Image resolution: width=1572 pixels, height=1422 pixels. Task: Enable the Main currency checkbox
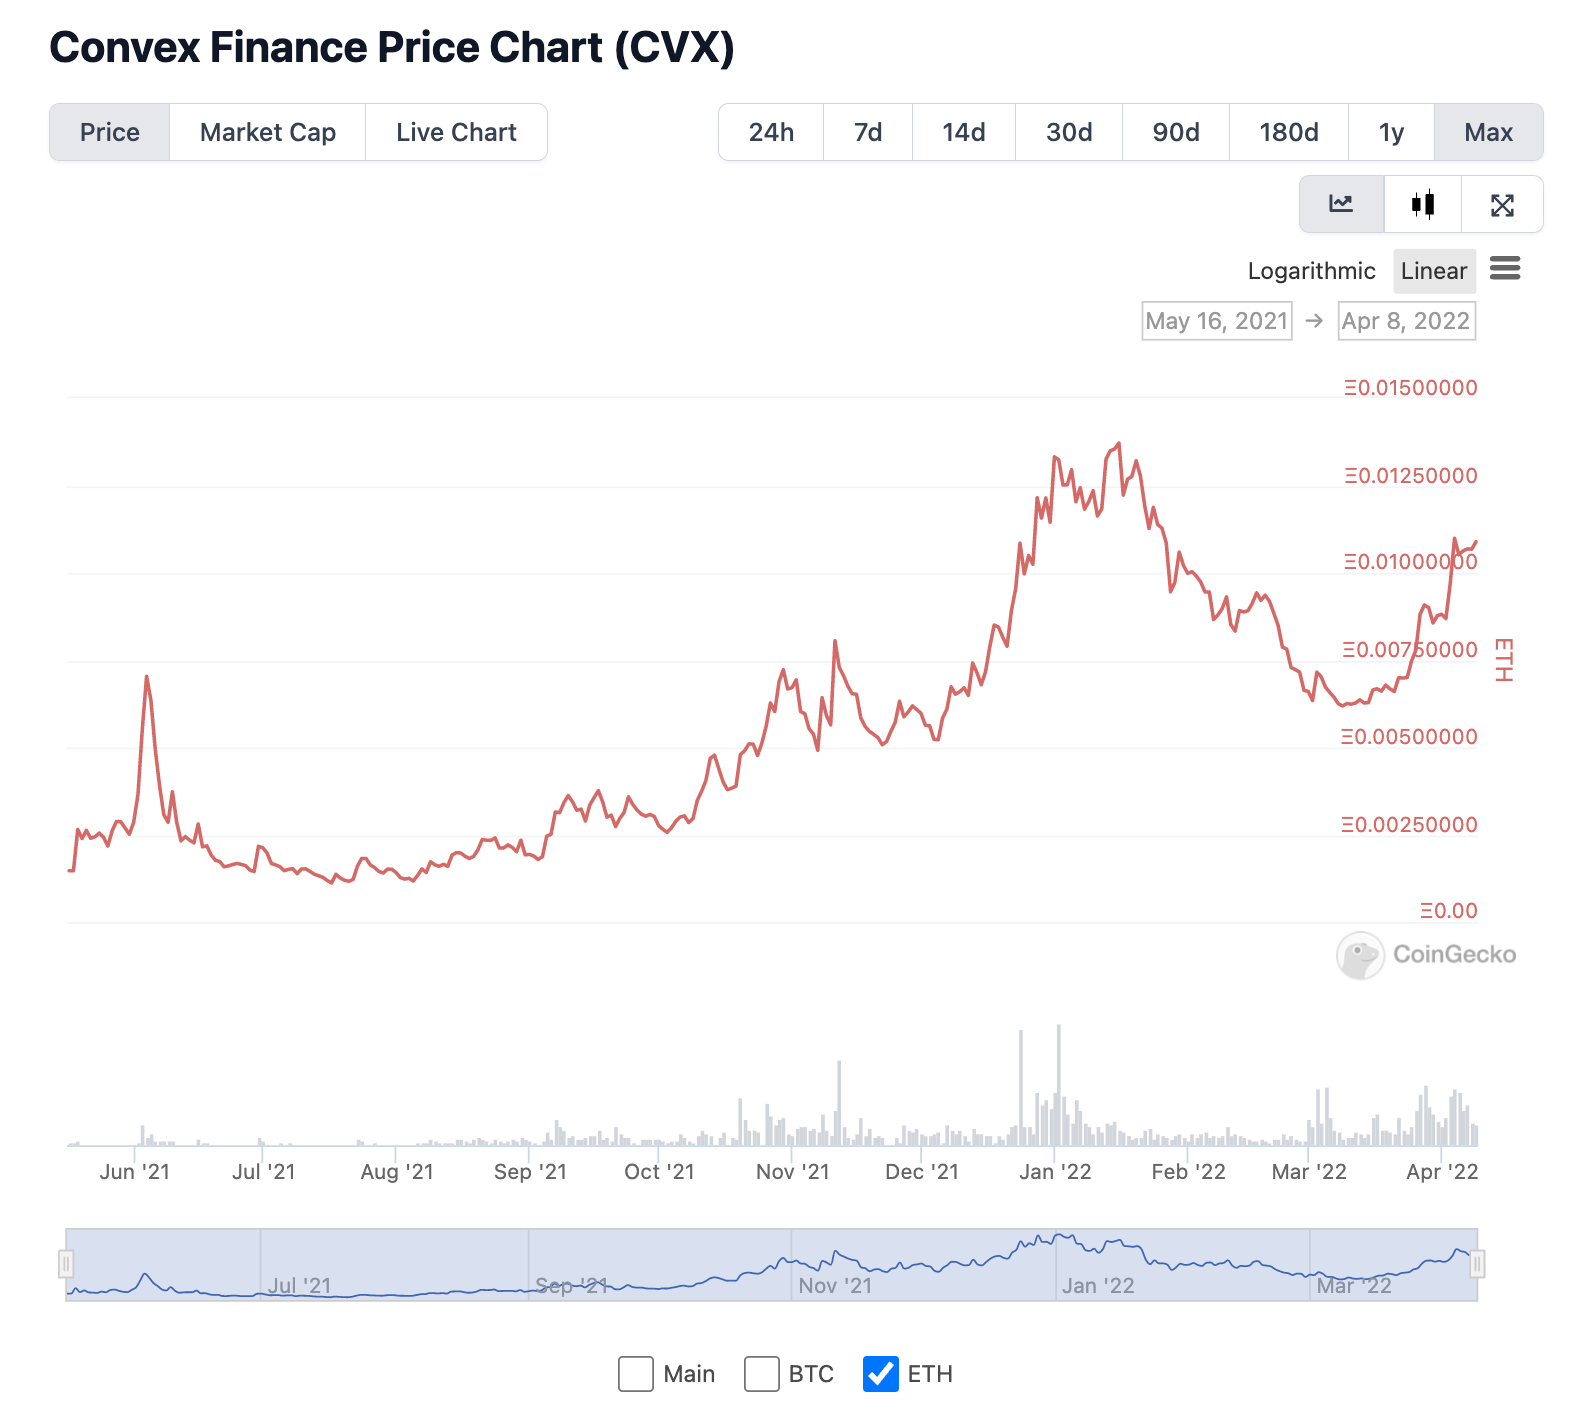[x=636, y=1374]
